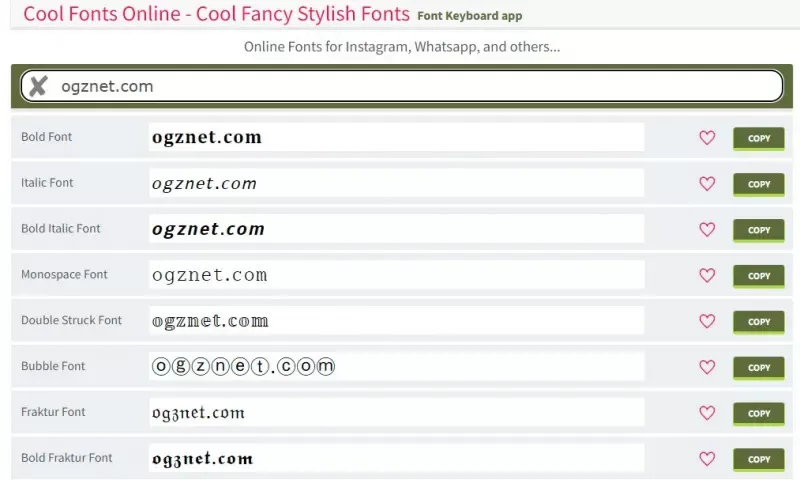
Task: Open the Font Keyboard app link
Action: [469, 16]
